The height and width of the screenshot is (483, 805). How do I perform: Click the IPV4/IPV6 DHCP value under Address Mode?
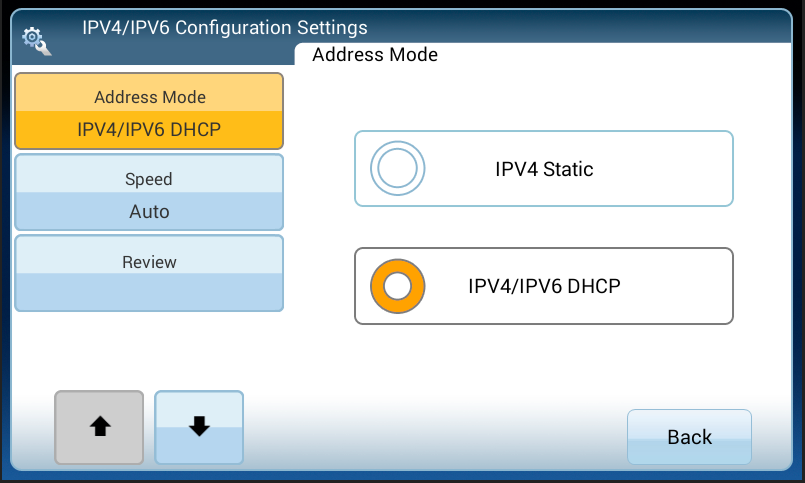(x=149, y=129)
